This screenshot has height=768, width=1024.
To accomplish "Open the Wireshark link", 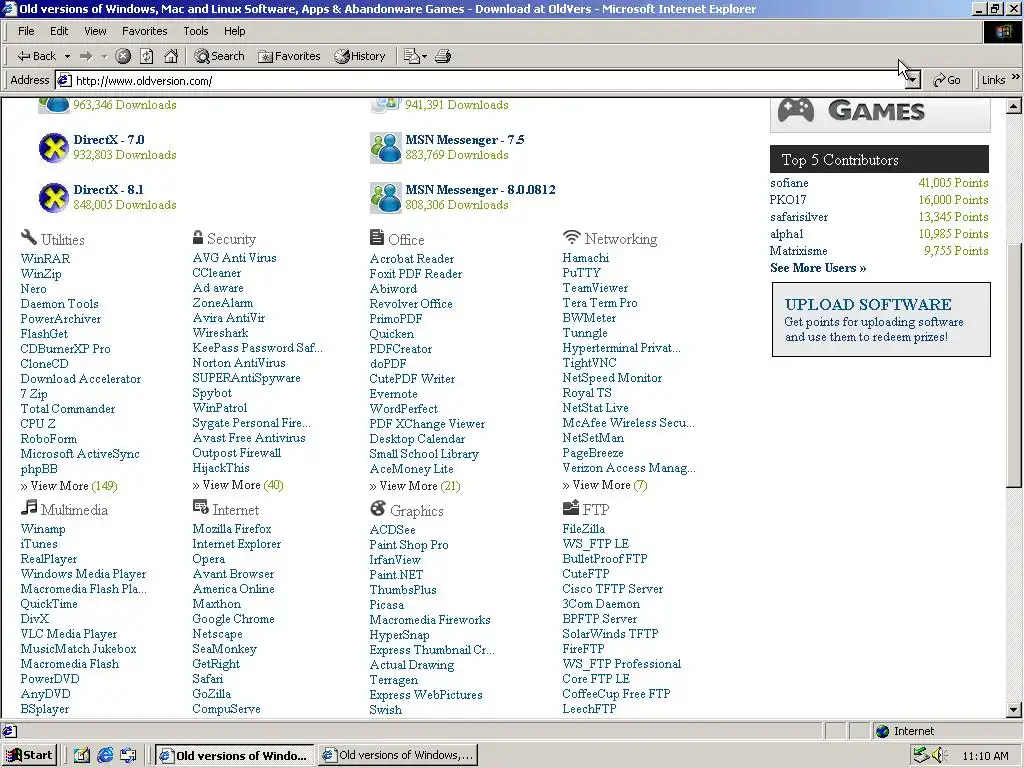I will click(220, 333).
